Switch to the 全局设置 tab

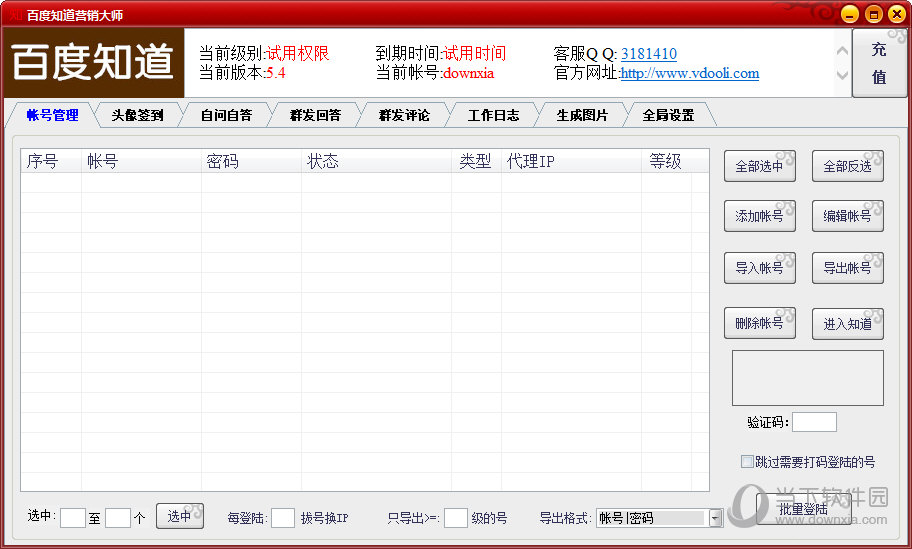[x=668, y=115]
